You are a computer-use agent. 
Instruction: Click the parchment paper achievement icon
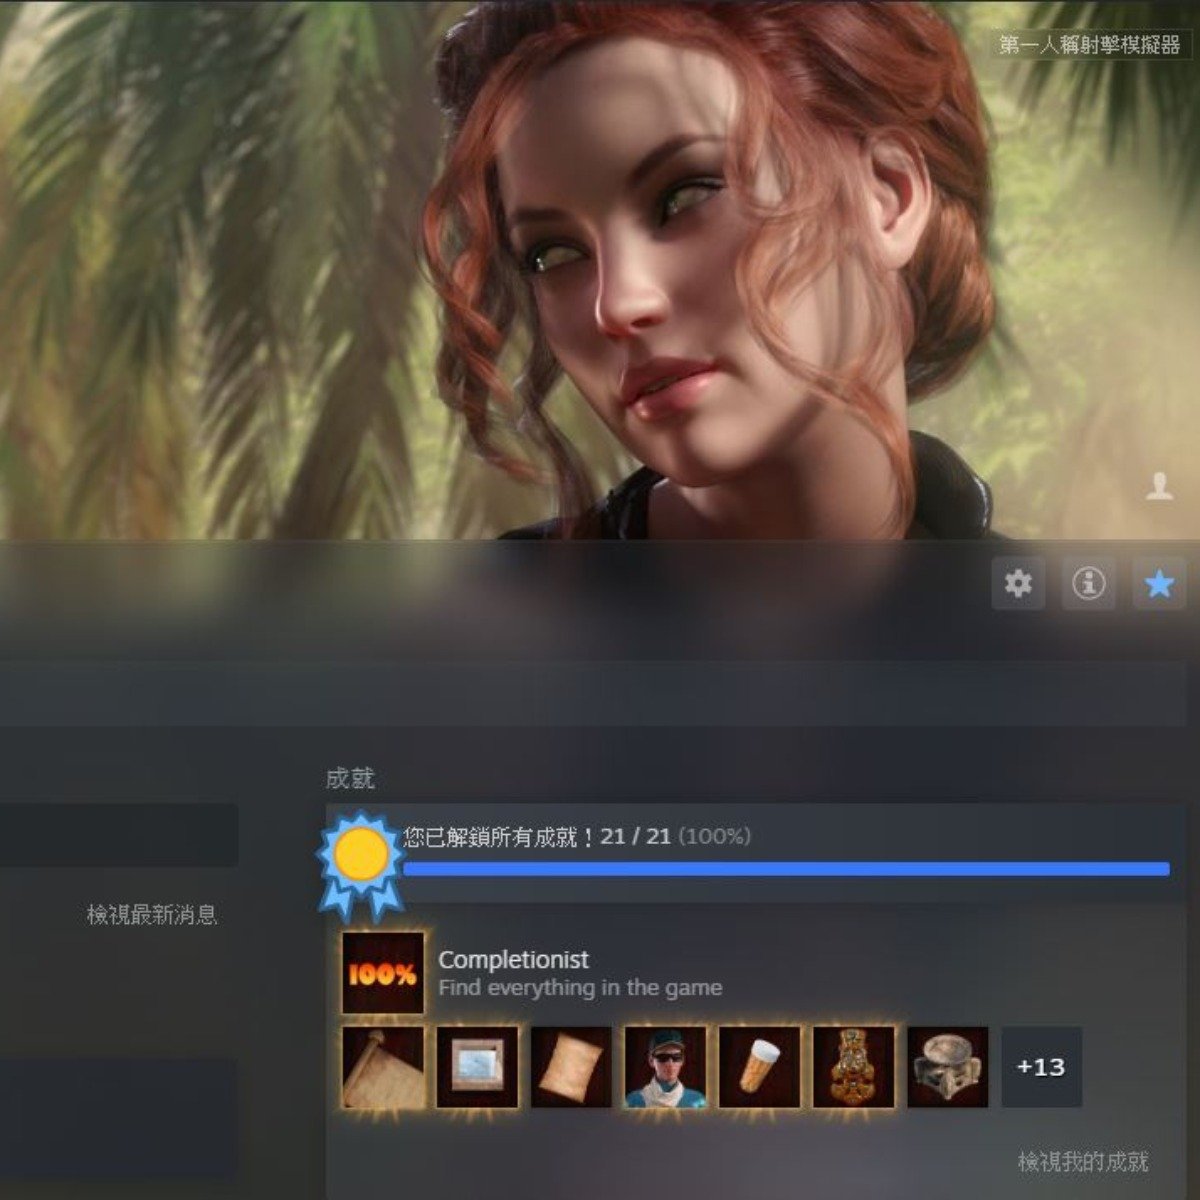click(571, 1067)
